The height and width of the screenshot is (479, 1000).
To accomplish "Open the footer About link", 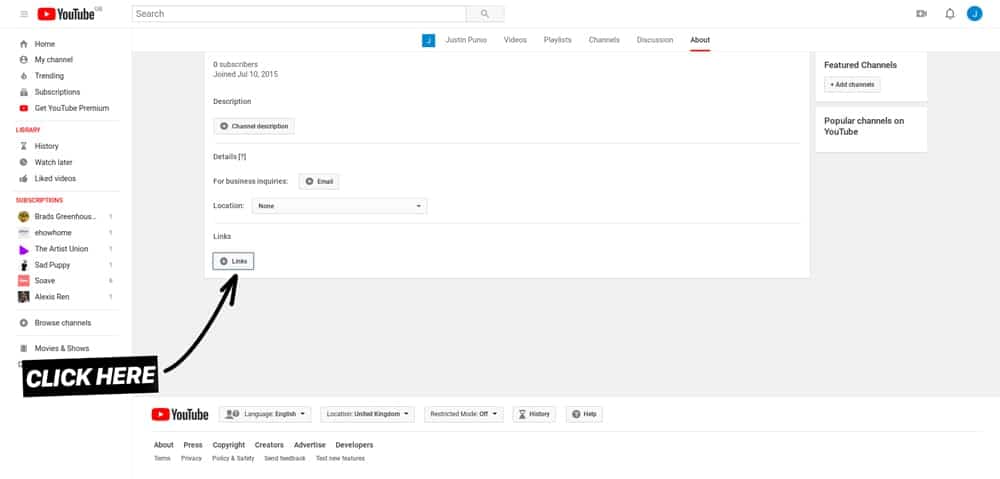I will pyautogui.click(x=163, y=445).
